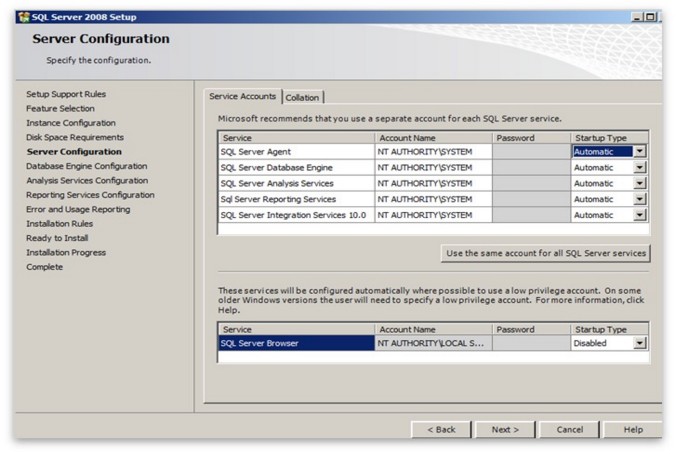This screenshot has height=454, width=676.
Task: Open Startup Type dropdown for SQL Server Agent
Action: point(640,151)
